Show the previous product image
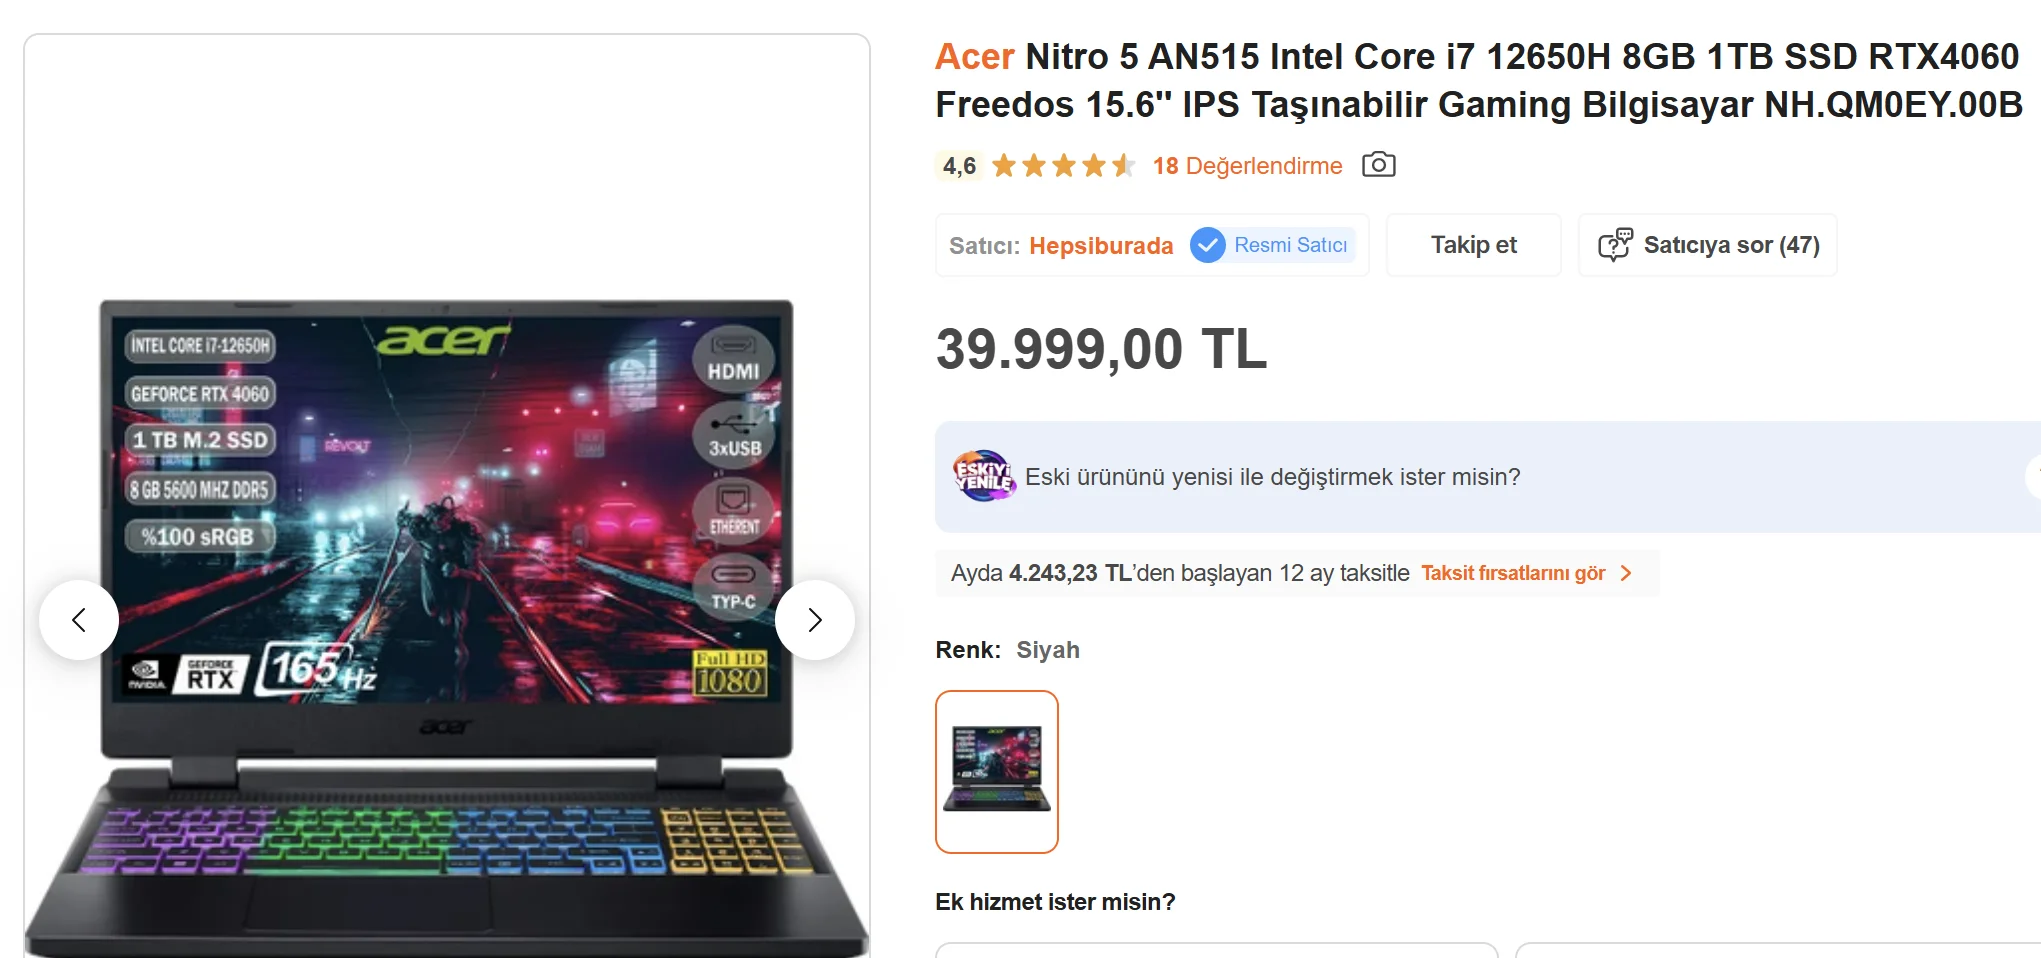Viewport: 2041px width, 958px height. tap(79, 620)
